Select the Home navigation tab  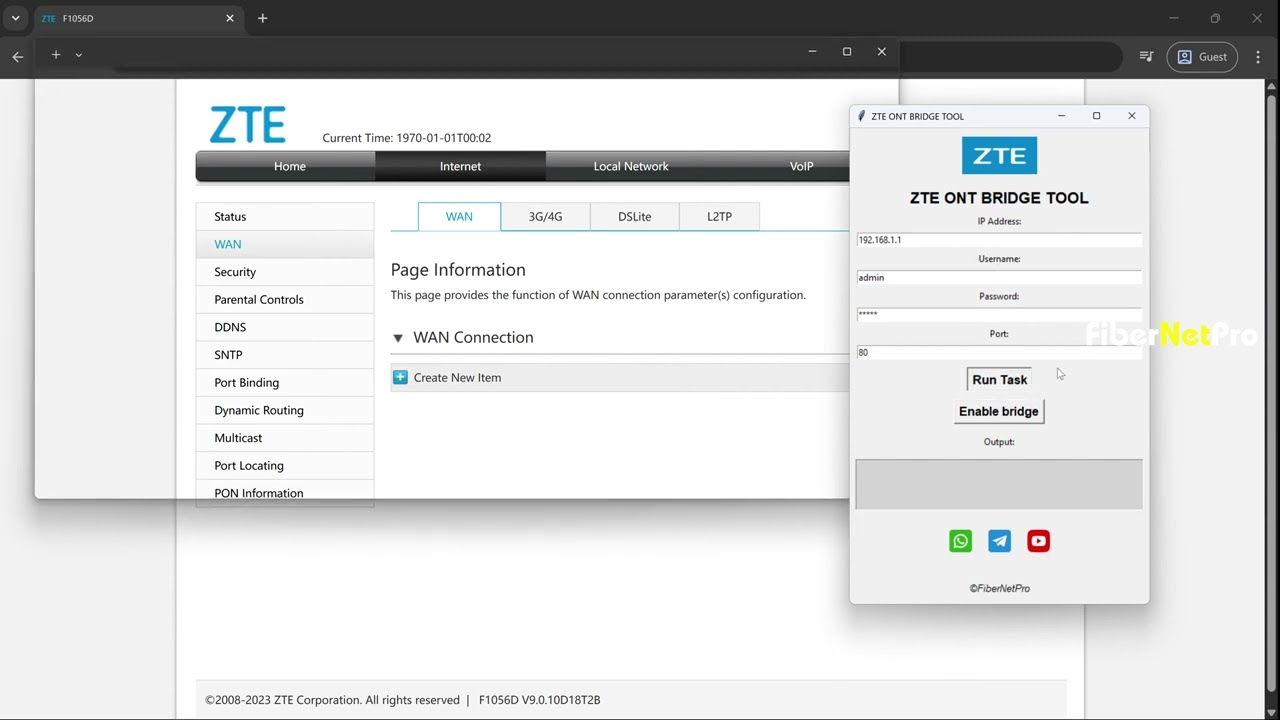point(290,166)
